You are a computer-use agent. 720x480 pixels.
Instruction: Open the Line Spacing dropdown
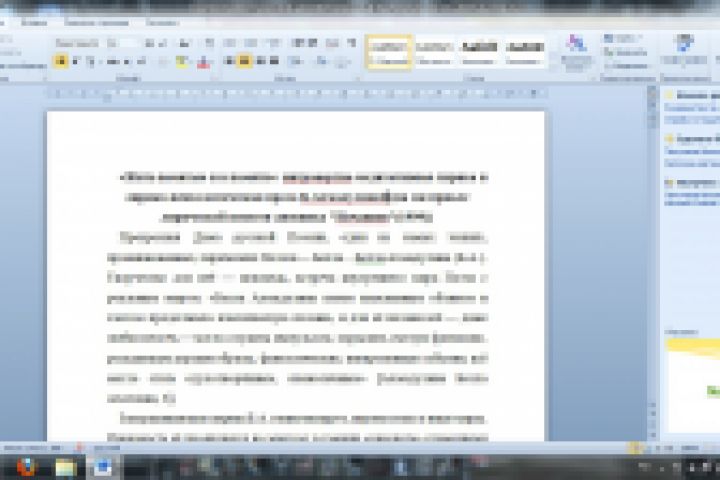tap(295, 61)
